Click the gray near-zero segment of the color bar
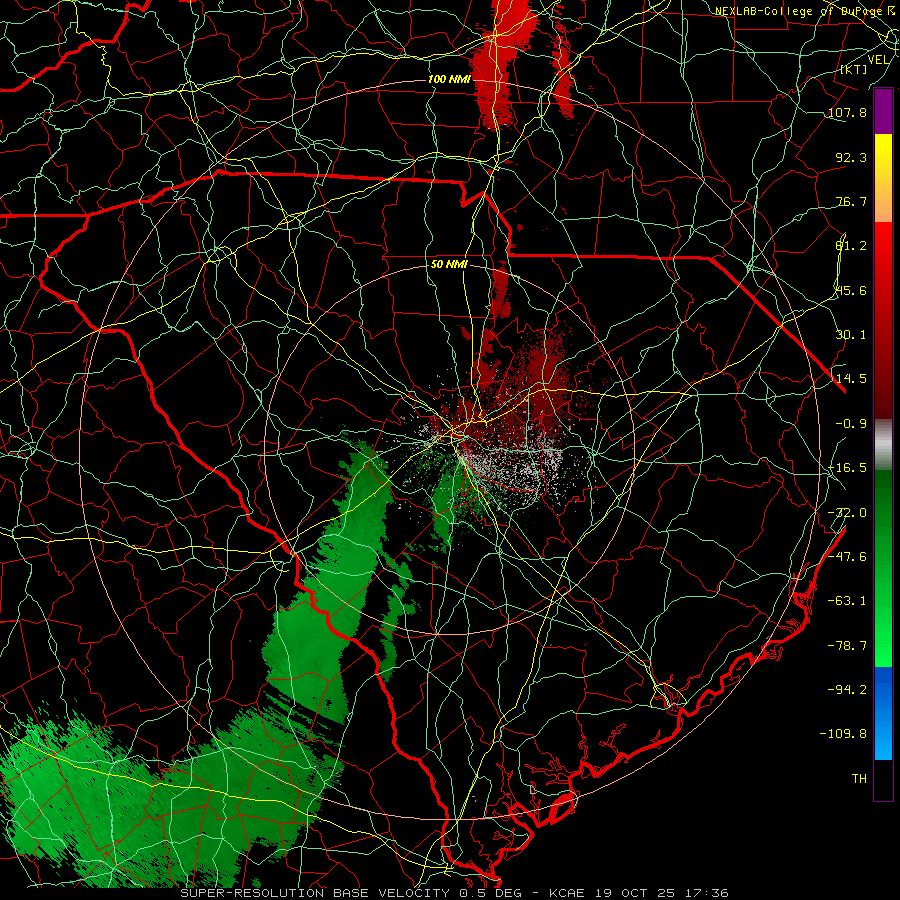The width and height of the screenshot is (900, 900). click(x=883, y=445)
